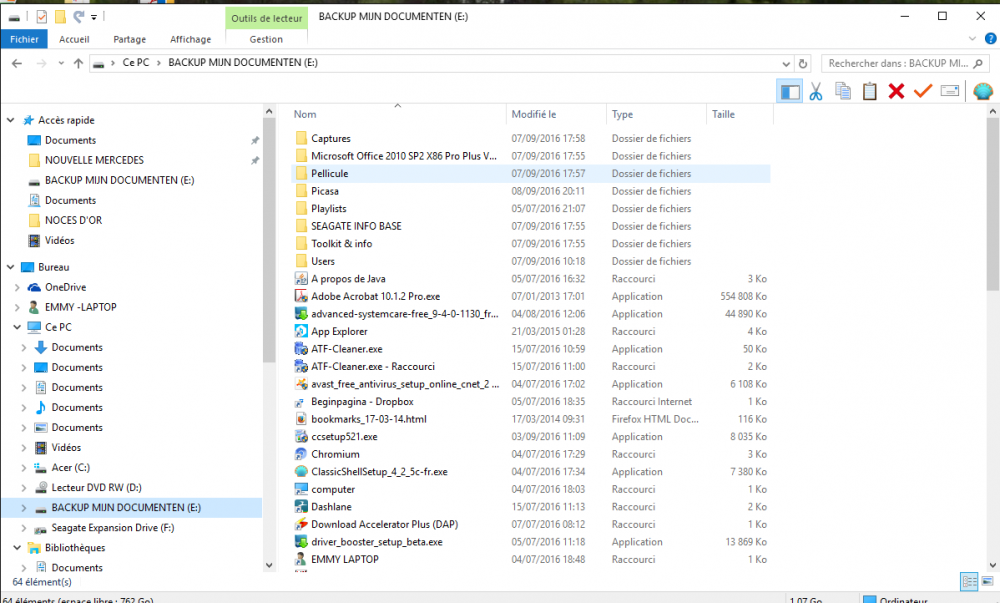Expand the Acer (C:) drive node
The height and width of the screenshot is (603, 1000).
tap(25, 467)
